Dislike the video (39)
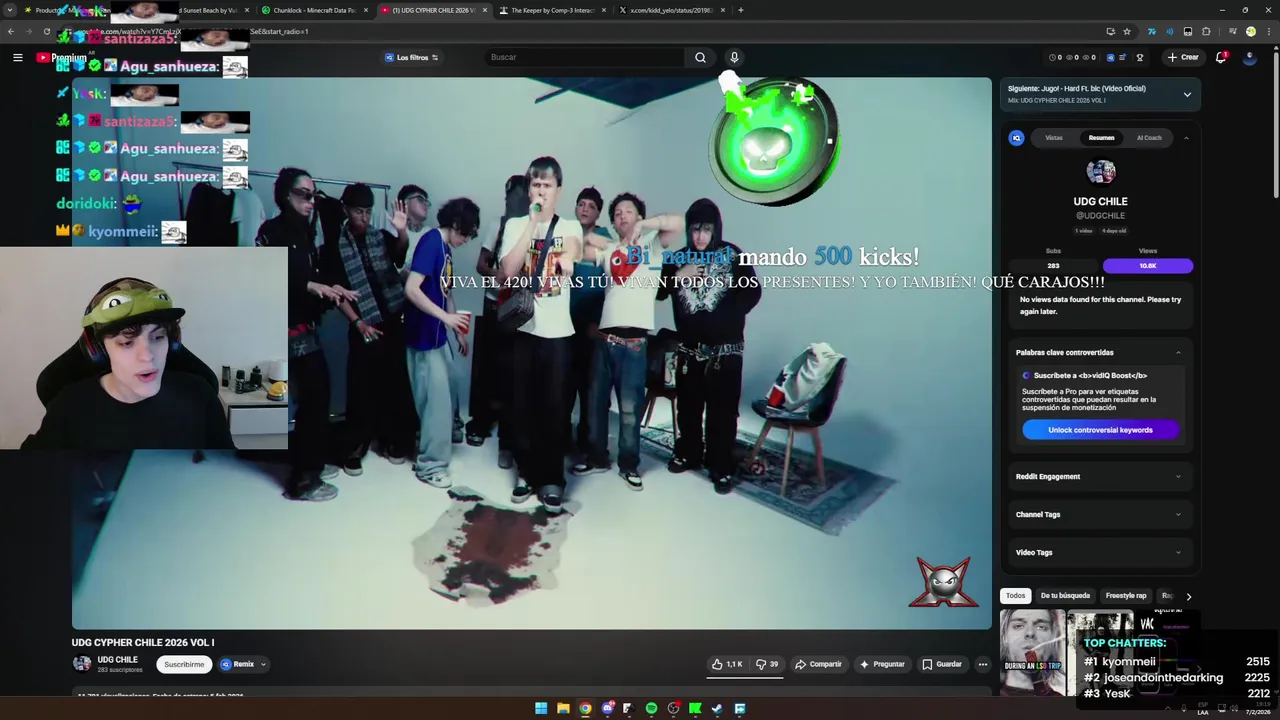Image resolution: width=1280 pixels, height=720 pixels. pos(767,664)
